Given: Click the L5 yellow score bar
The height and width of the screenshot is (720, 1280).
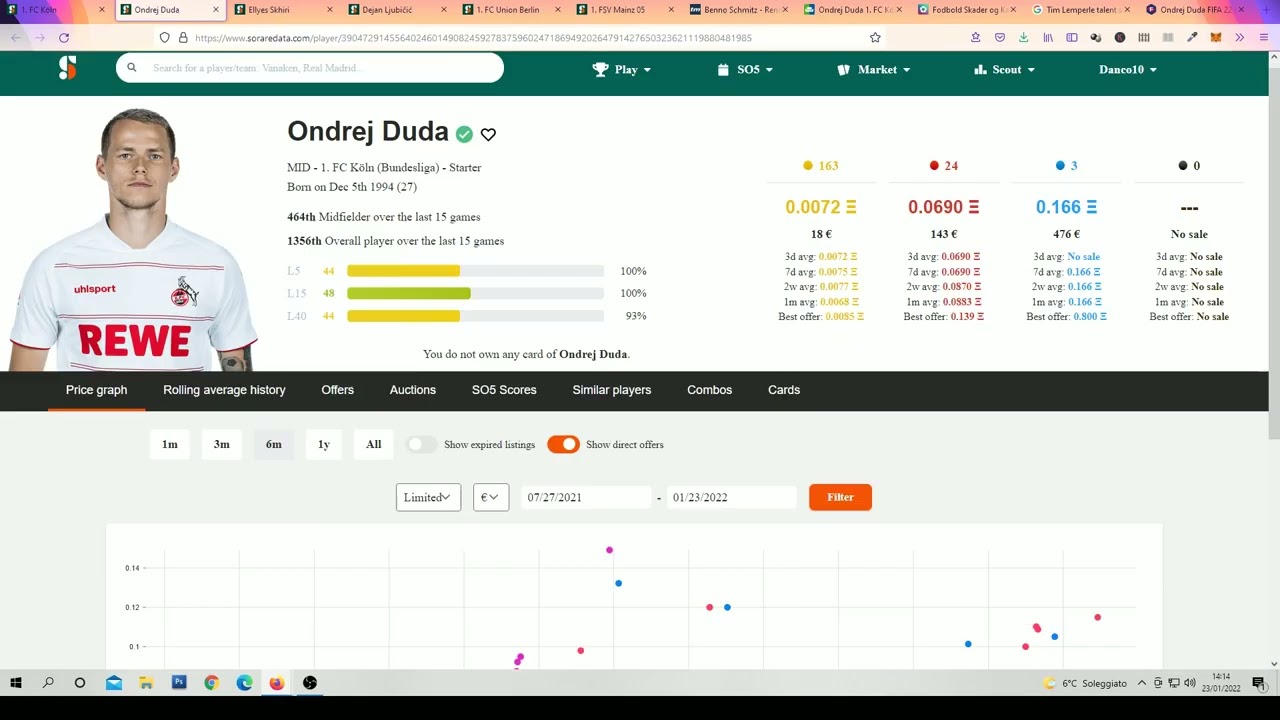Looking at the screenshot, I should click(403, 271).
